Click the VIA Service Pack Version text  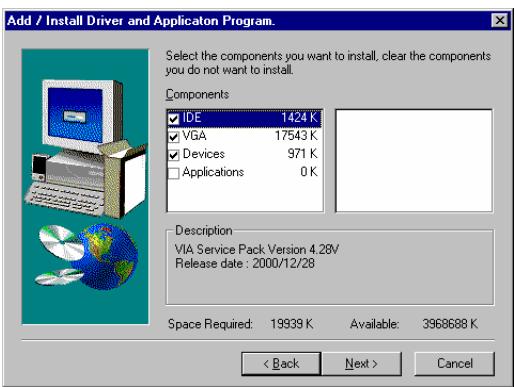257,249
